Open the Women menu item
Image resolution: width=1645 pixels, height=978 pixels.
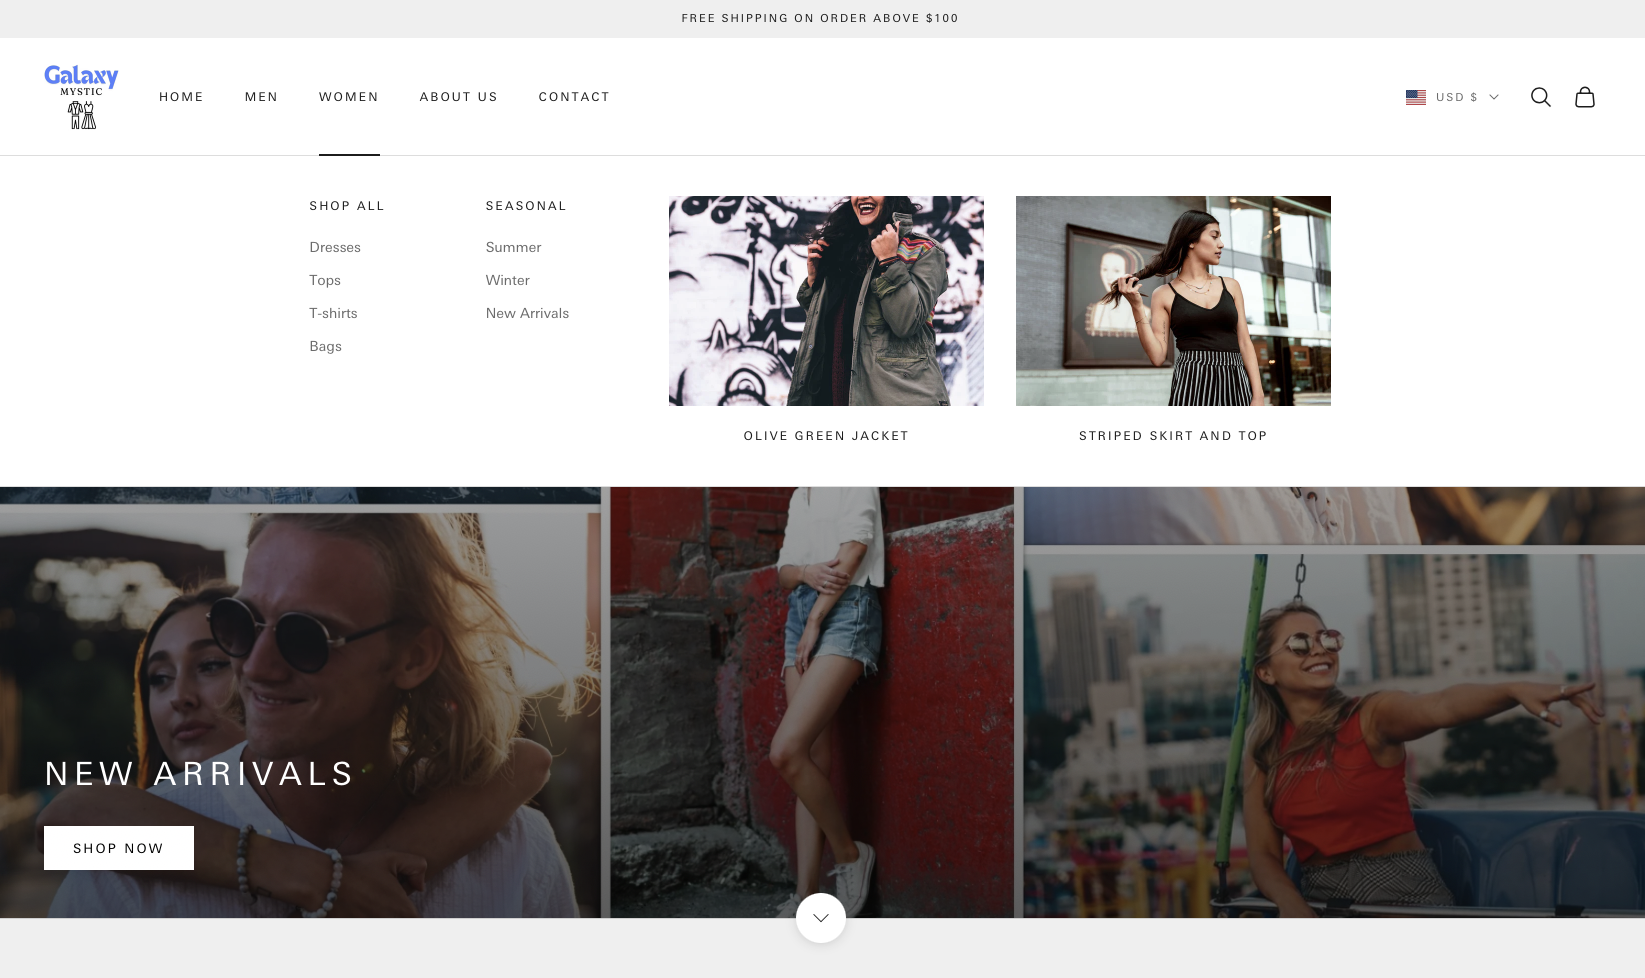(348, 97)
